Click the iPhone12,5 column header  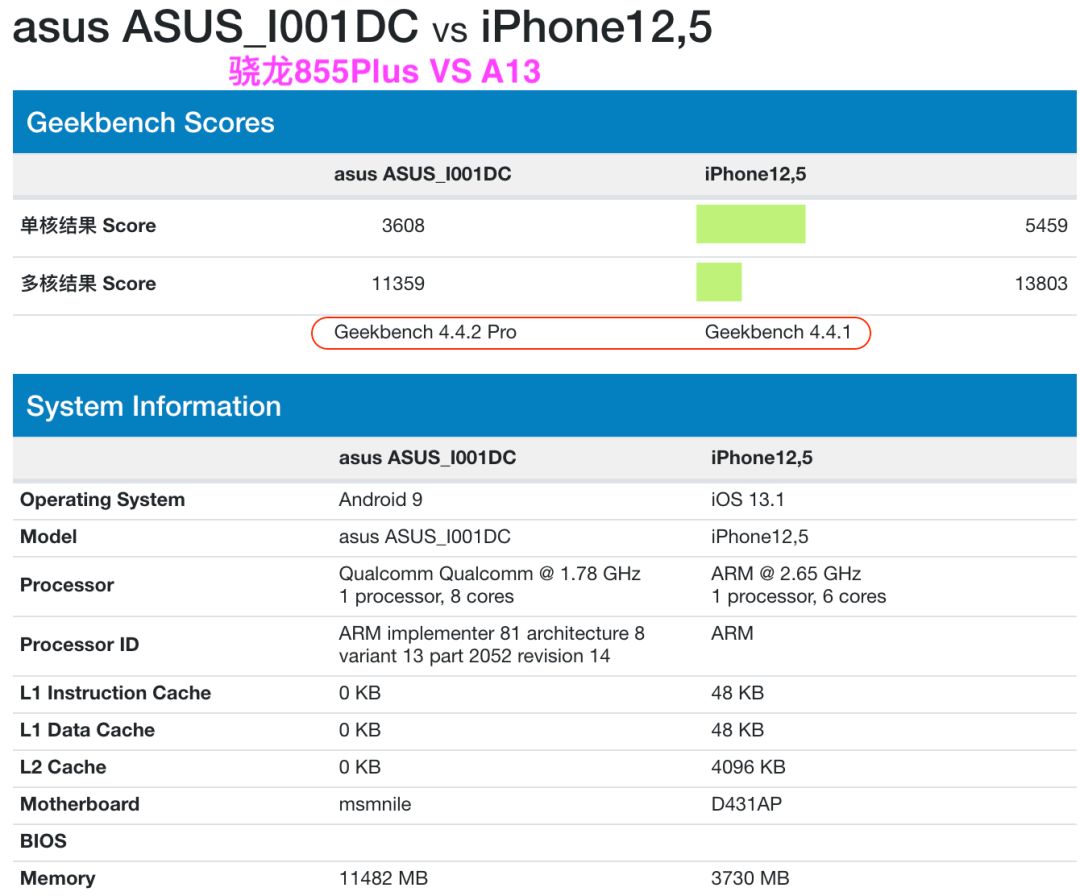pos(755,173)
